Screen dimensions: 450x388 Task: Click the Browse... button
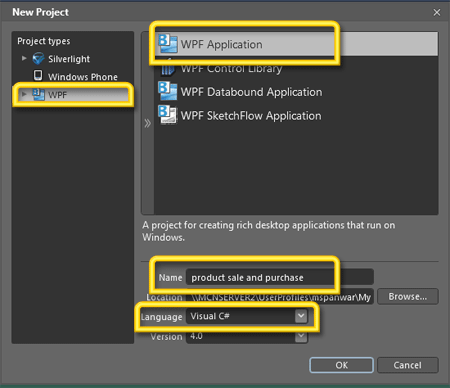coord(408,296)
